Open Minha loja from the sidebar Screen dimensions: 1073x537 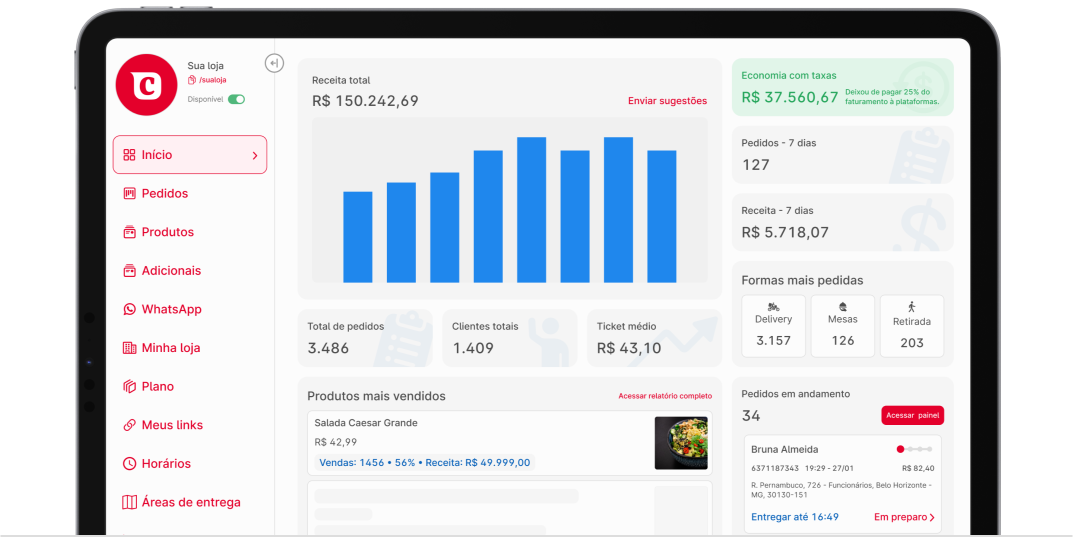tap(170, 348)
